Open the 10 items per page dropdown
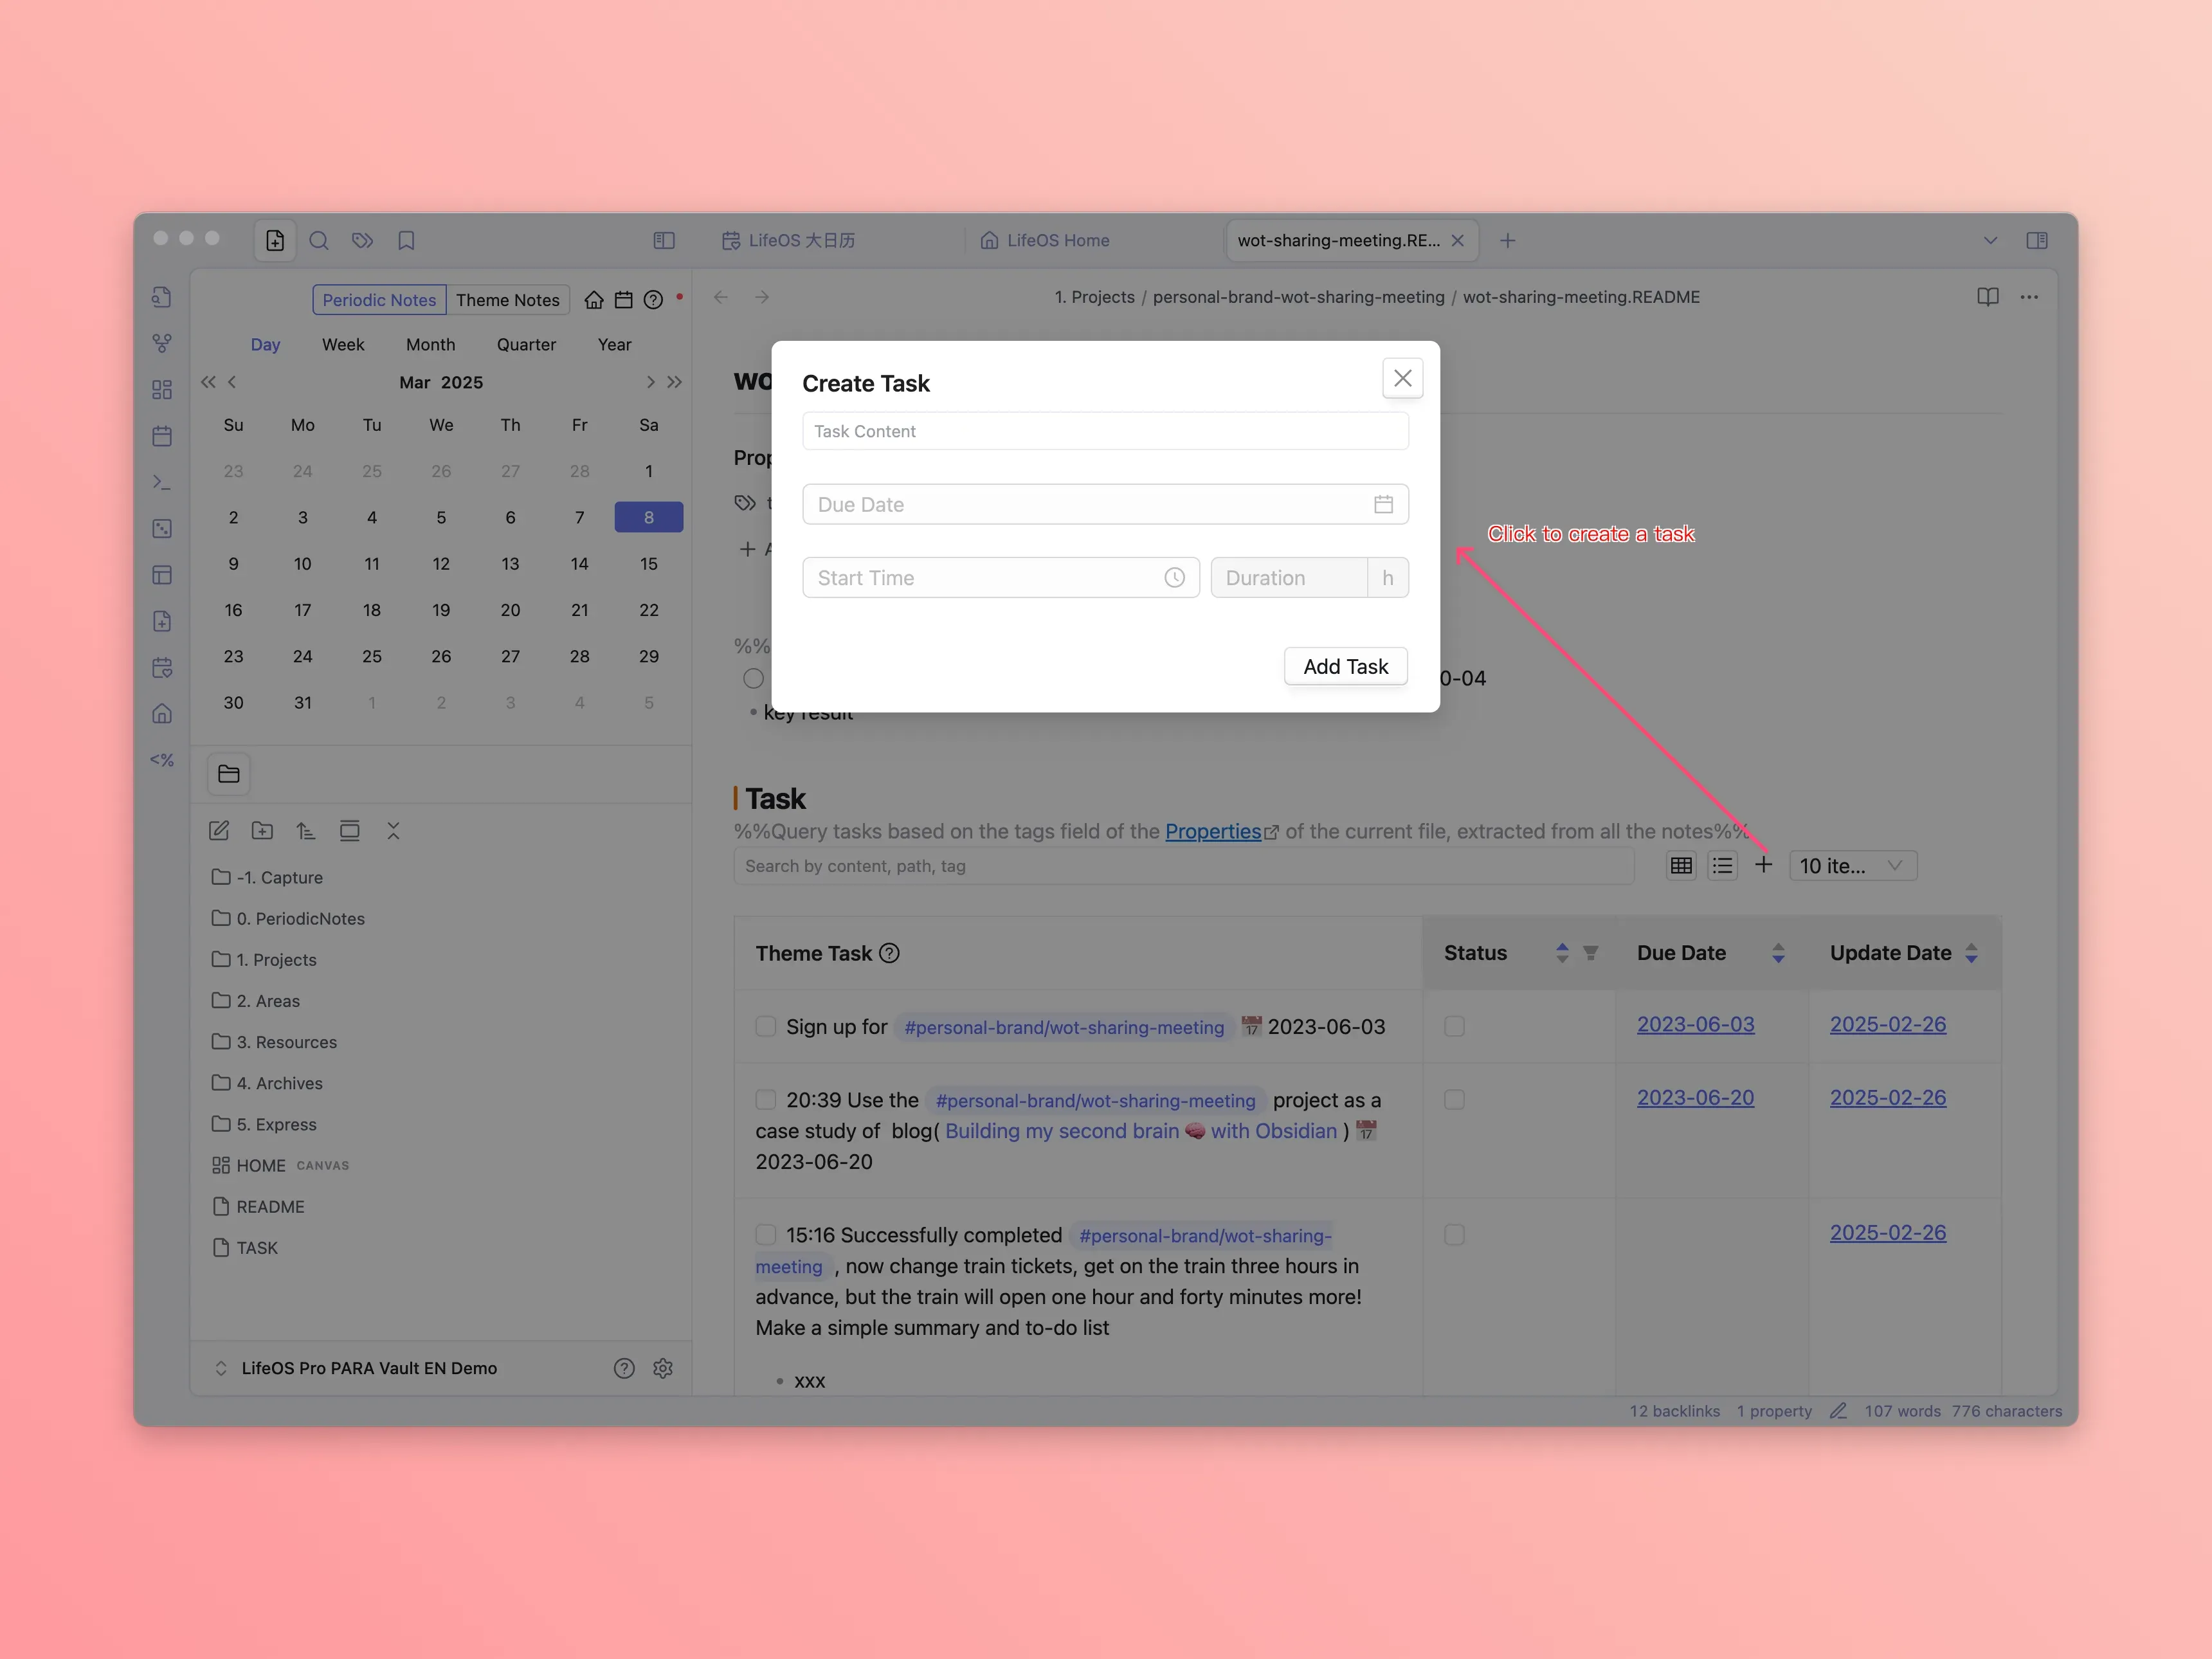The image size is (2212, 1659). point(1851,866)
